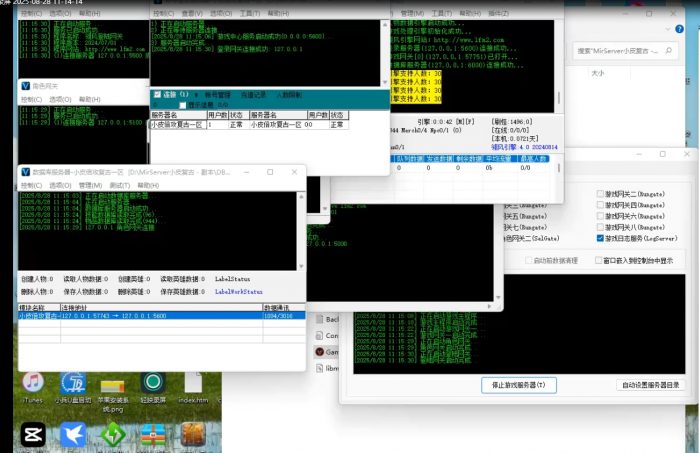The image size is (700, 453).
Task: Enable 游戏网关二 (RunGate) checkbox
Action: (600, 193)
